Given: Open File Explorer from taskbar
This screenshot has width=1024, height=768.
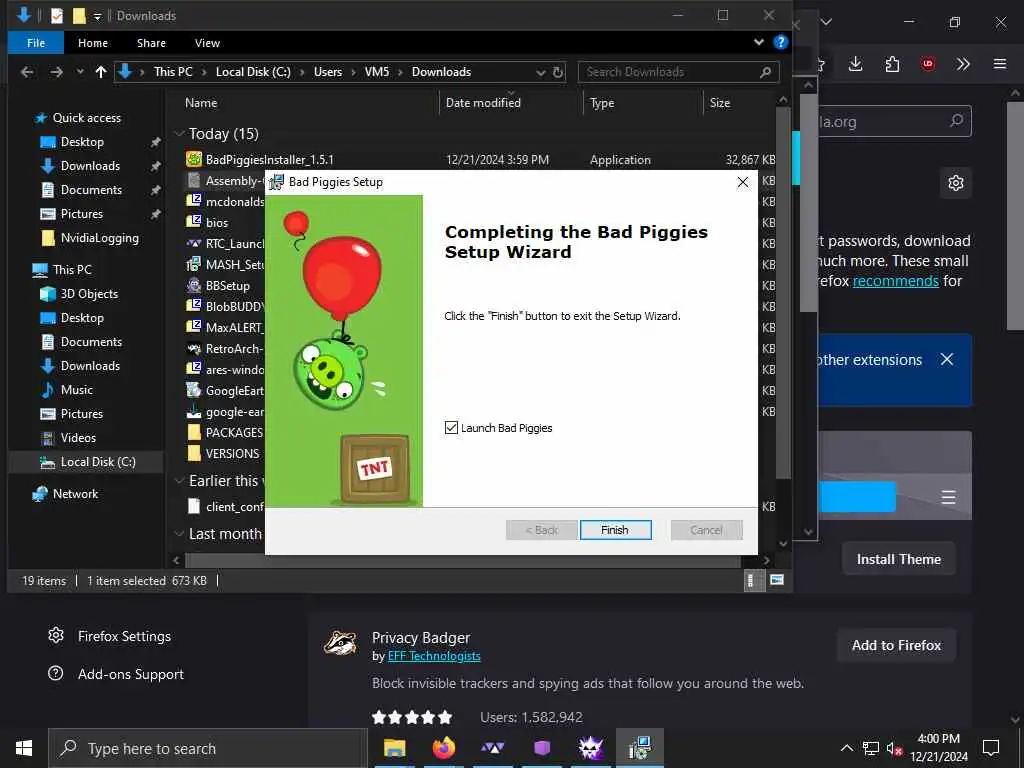Looking at the screenshot, I should [x=394, y=748].
